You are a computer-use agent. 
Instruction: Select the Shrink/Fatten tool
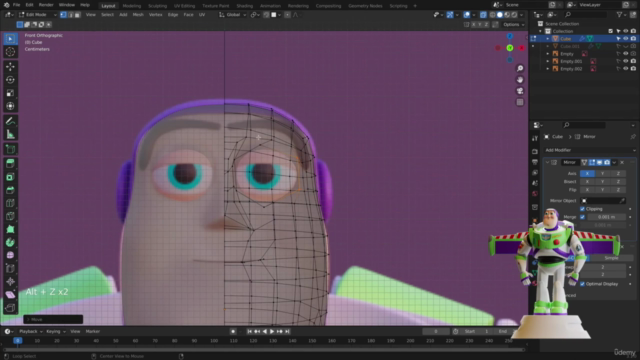(10, 281)
